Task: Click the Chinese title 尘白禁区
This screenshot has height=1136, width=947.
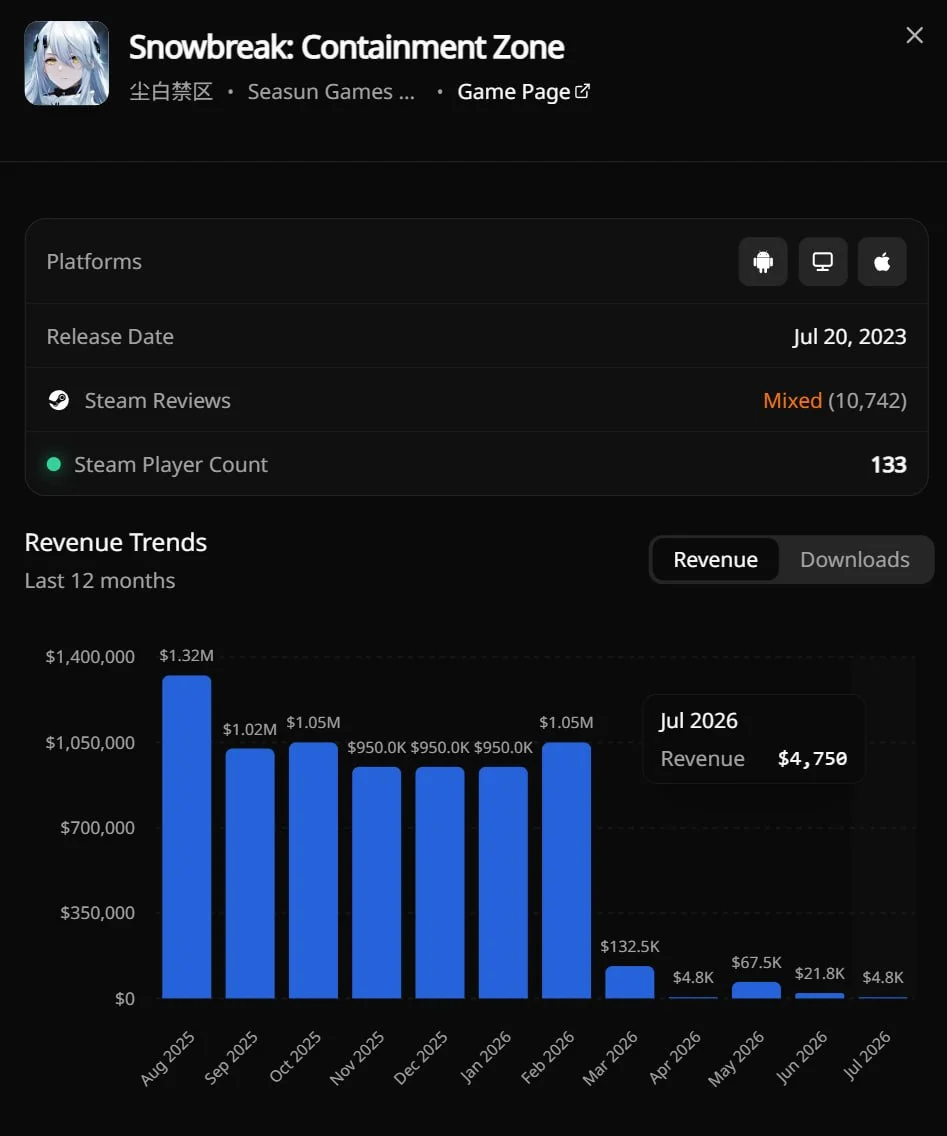Action: pos(171,92)
